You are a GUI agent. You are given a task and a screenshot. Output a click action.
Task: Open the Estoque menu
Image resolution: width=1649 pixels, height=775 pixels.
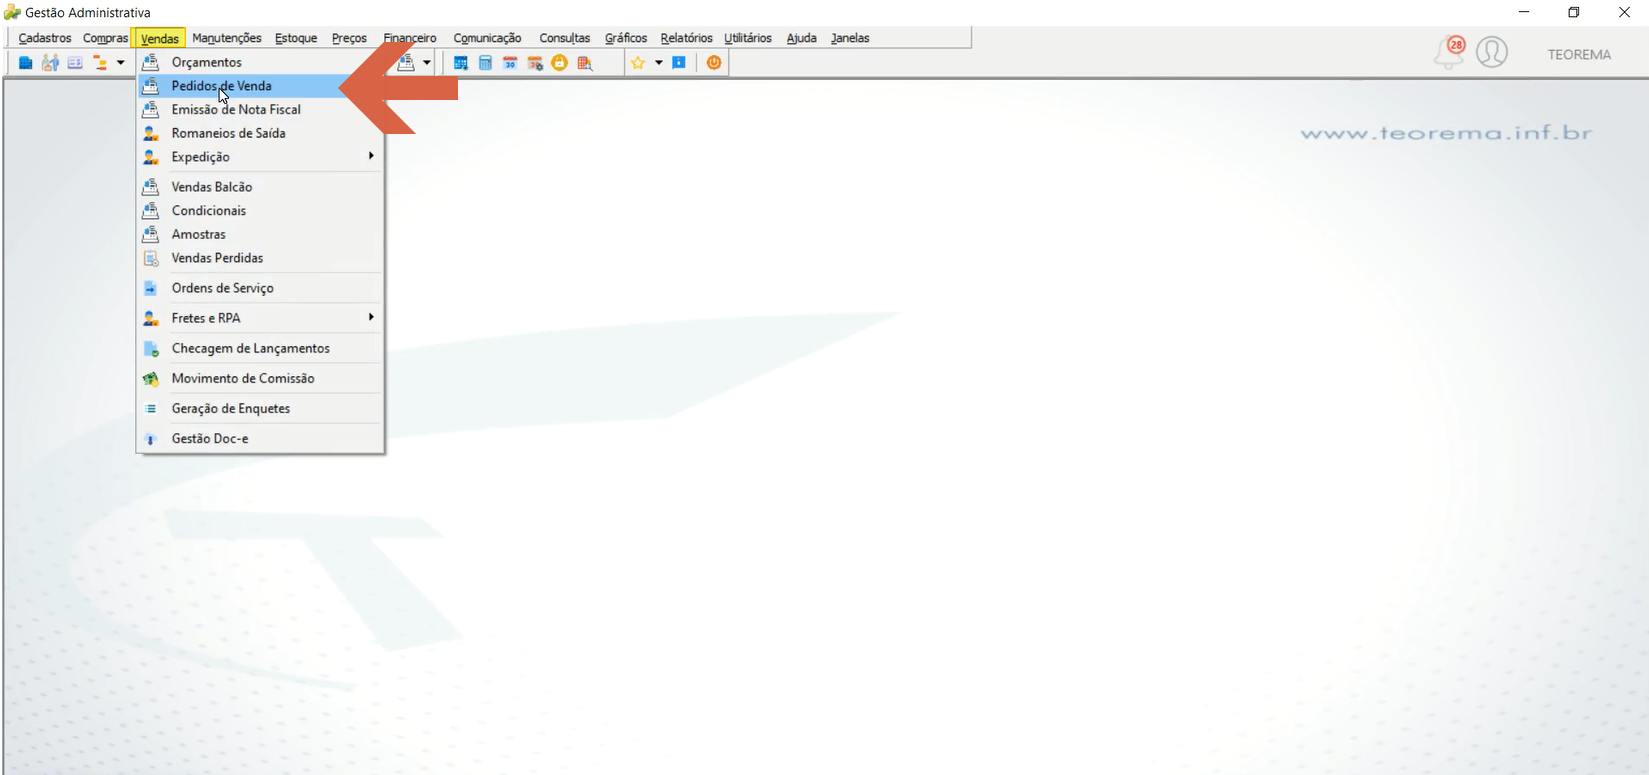(296, 38)
